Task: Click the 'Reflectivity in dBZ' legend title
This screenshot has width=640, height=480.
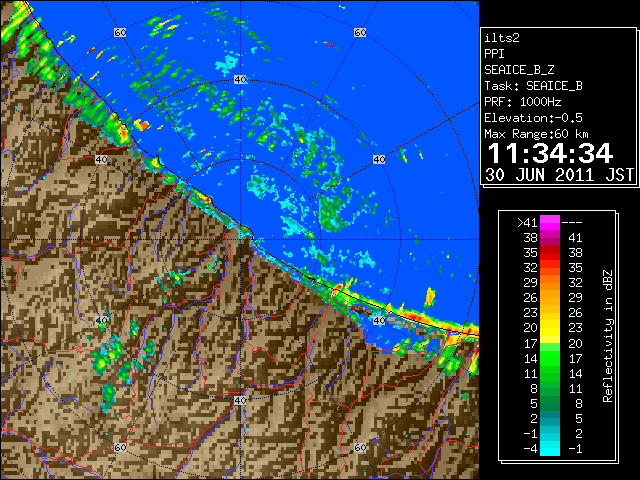Action: (x=608, y=336)
